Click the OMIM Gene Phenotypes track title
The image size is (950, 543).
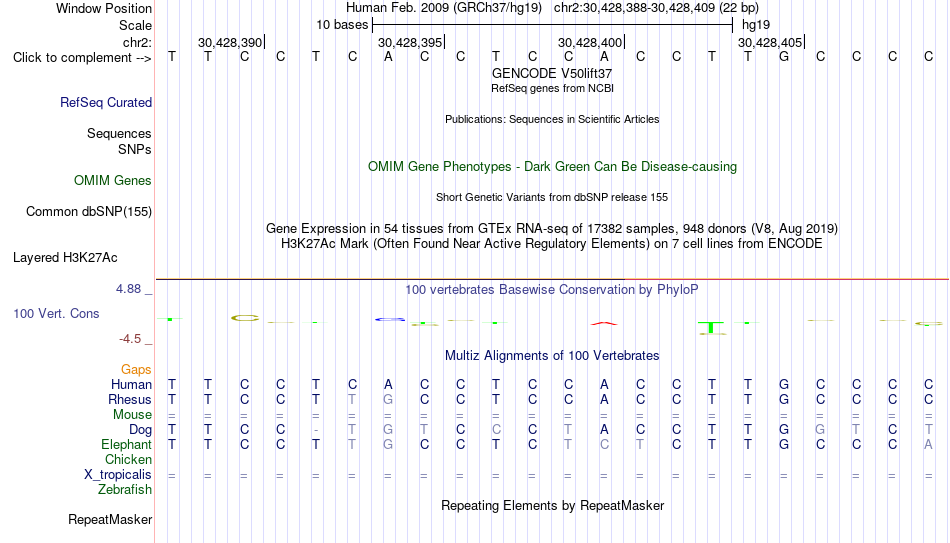(552, 167)
